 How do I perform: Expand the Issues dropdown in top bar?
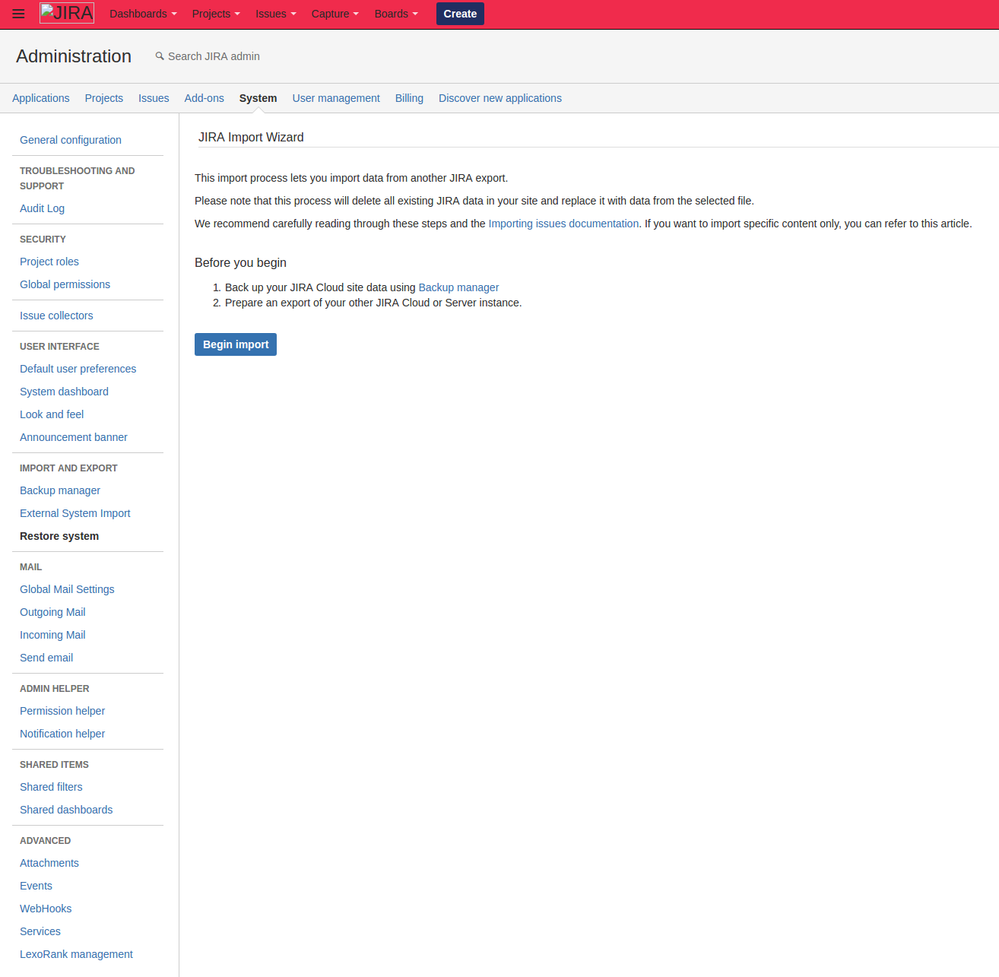click(x=276, y=13)
